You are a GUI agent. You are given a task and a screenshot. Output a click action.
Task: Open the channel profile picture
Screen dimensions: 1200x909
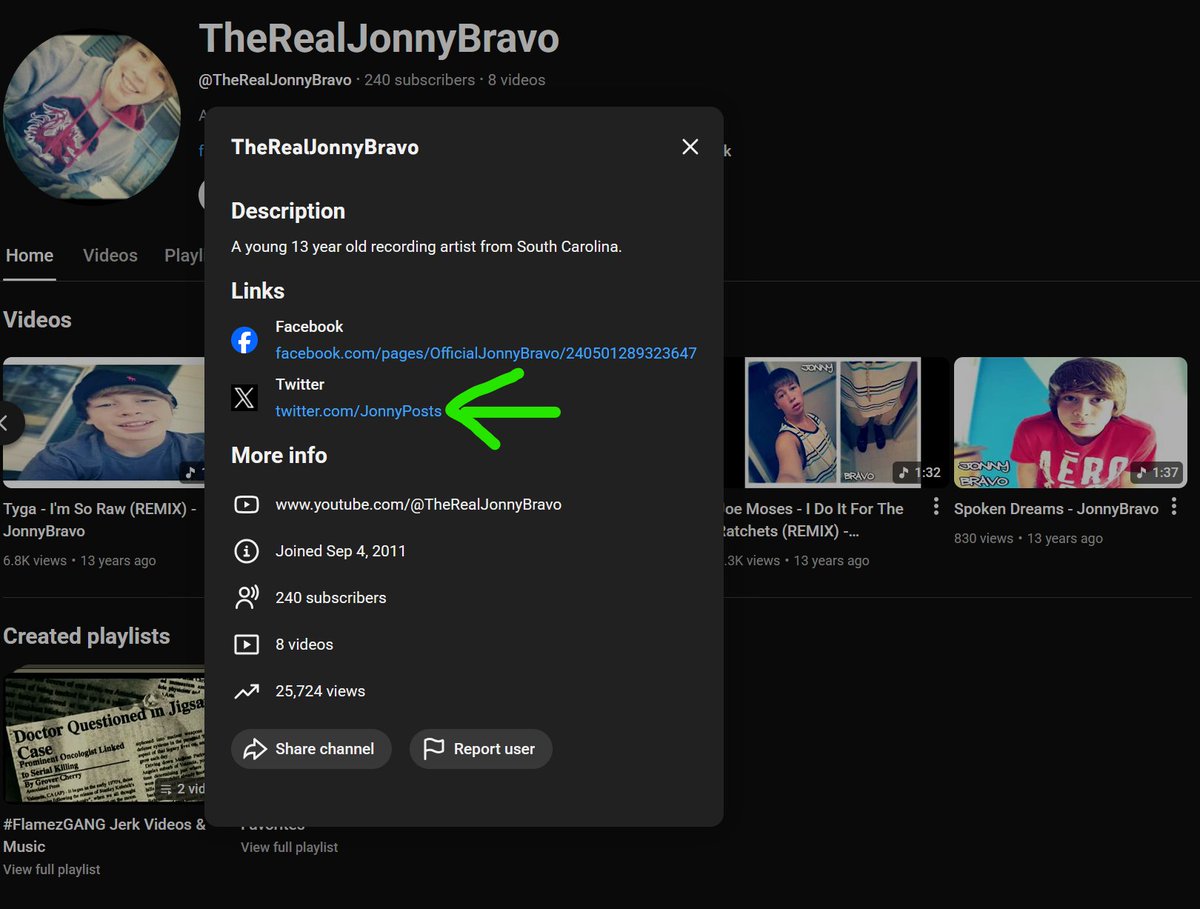pos(91,117)
